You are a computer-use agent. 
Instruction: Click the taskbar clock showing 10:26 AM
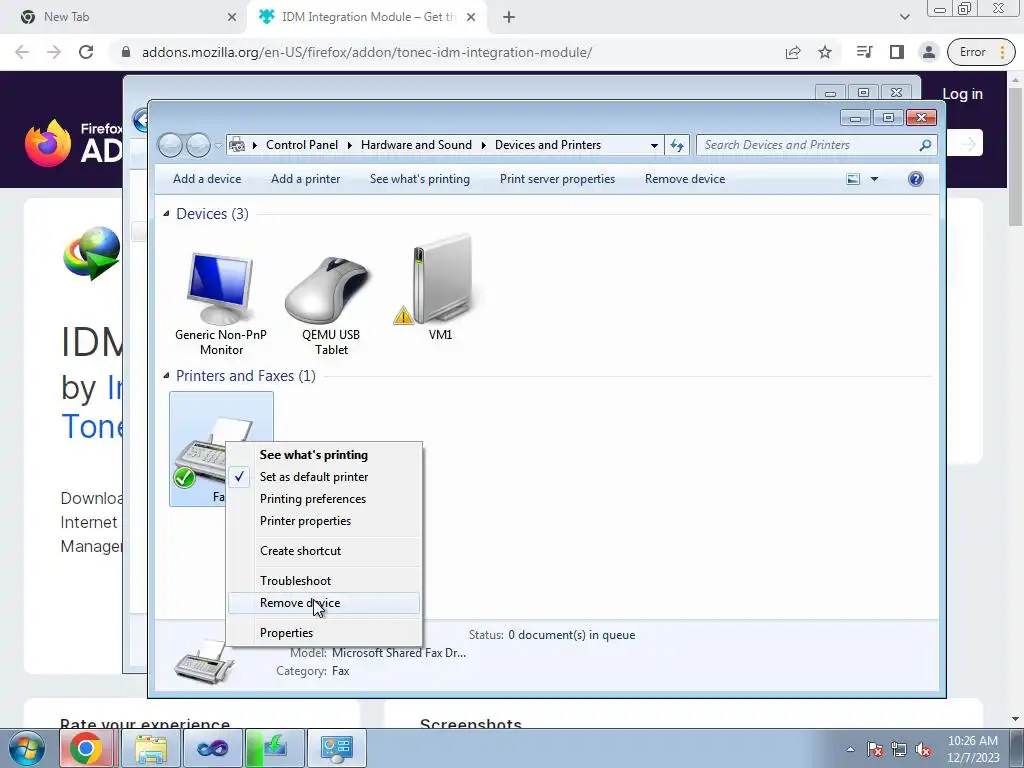click(x=972, y=749)
